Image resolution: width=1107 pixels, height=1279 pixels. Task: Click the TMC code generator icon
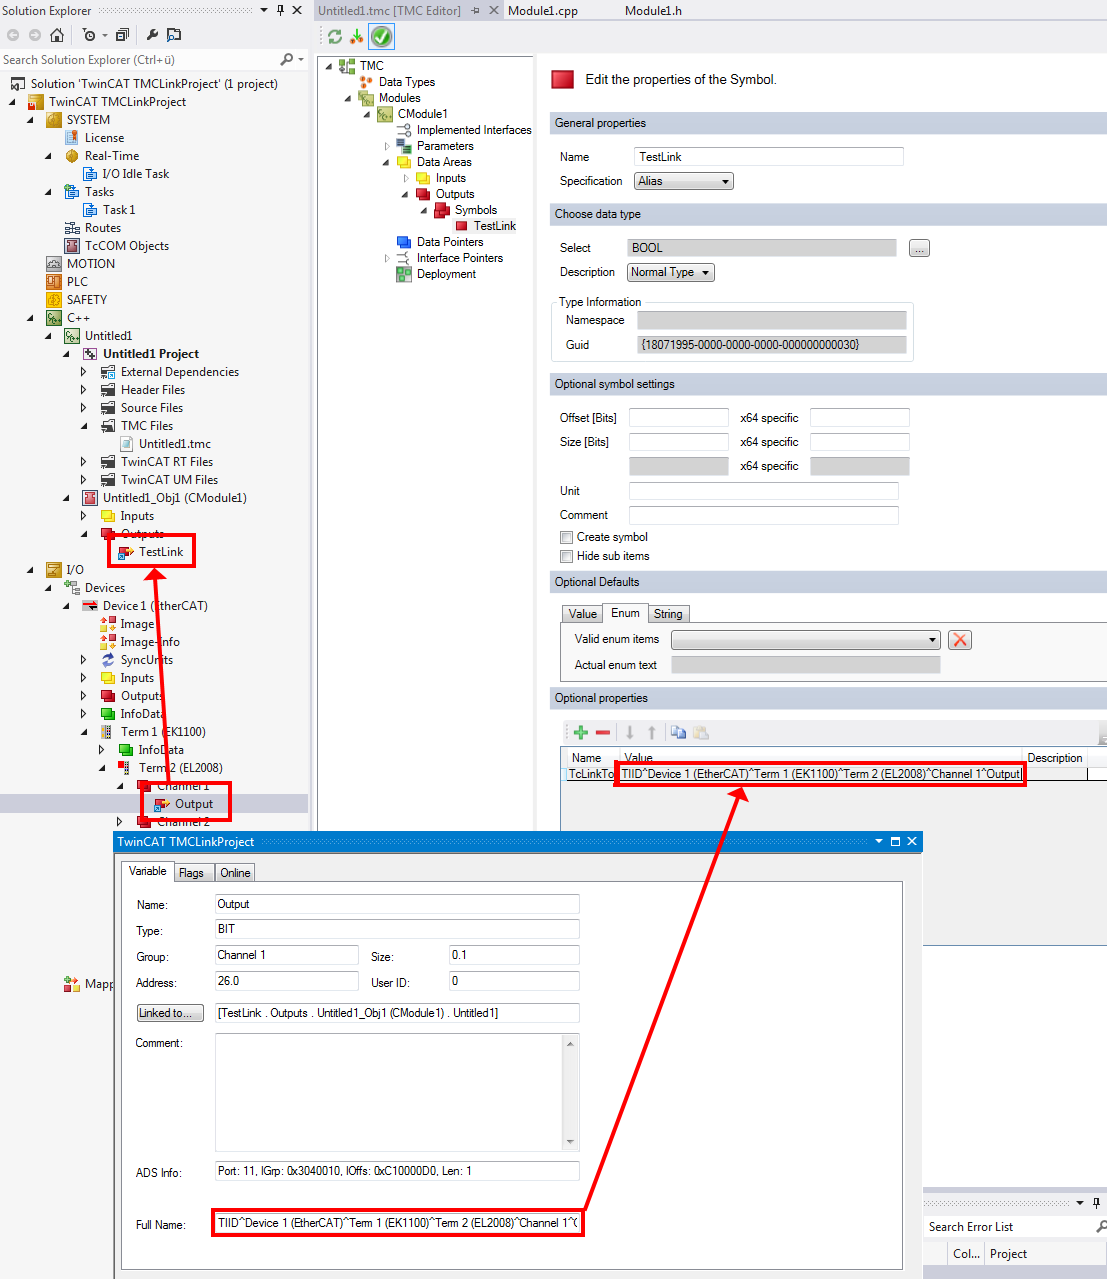357,37
